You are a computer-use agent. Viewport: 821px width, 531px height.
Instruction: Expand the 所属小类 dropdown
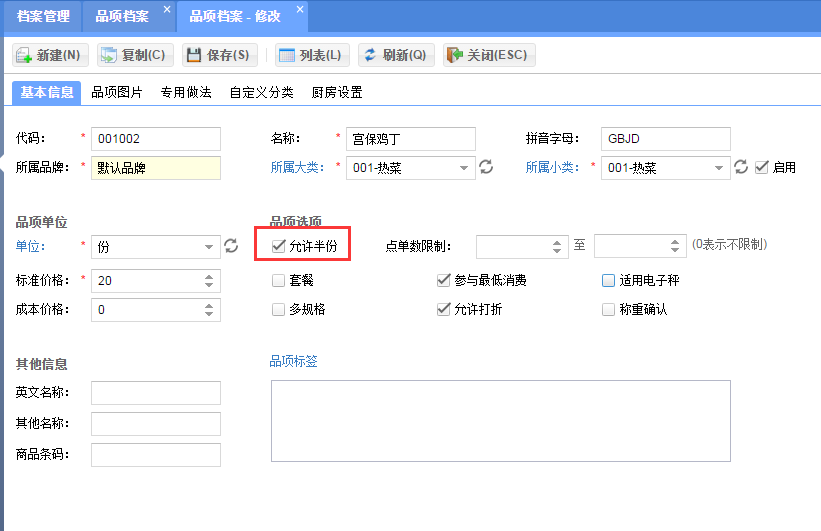click(719, 168)
